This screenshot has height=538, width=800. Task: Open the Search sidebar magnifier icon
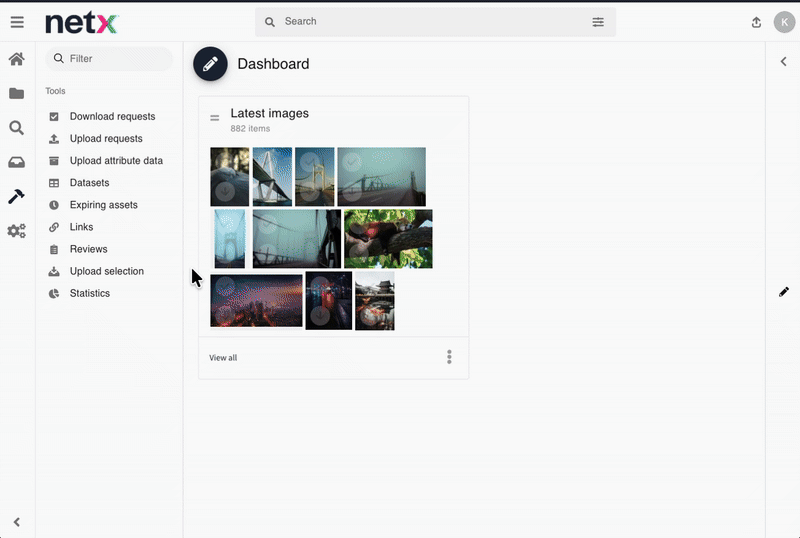pyautogui.click(x=16, y=128)
